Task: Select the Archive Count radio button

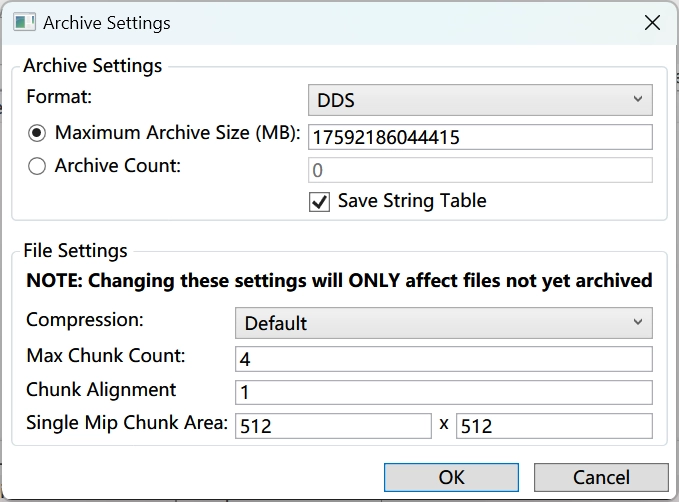Action: (x=37, y=166)
